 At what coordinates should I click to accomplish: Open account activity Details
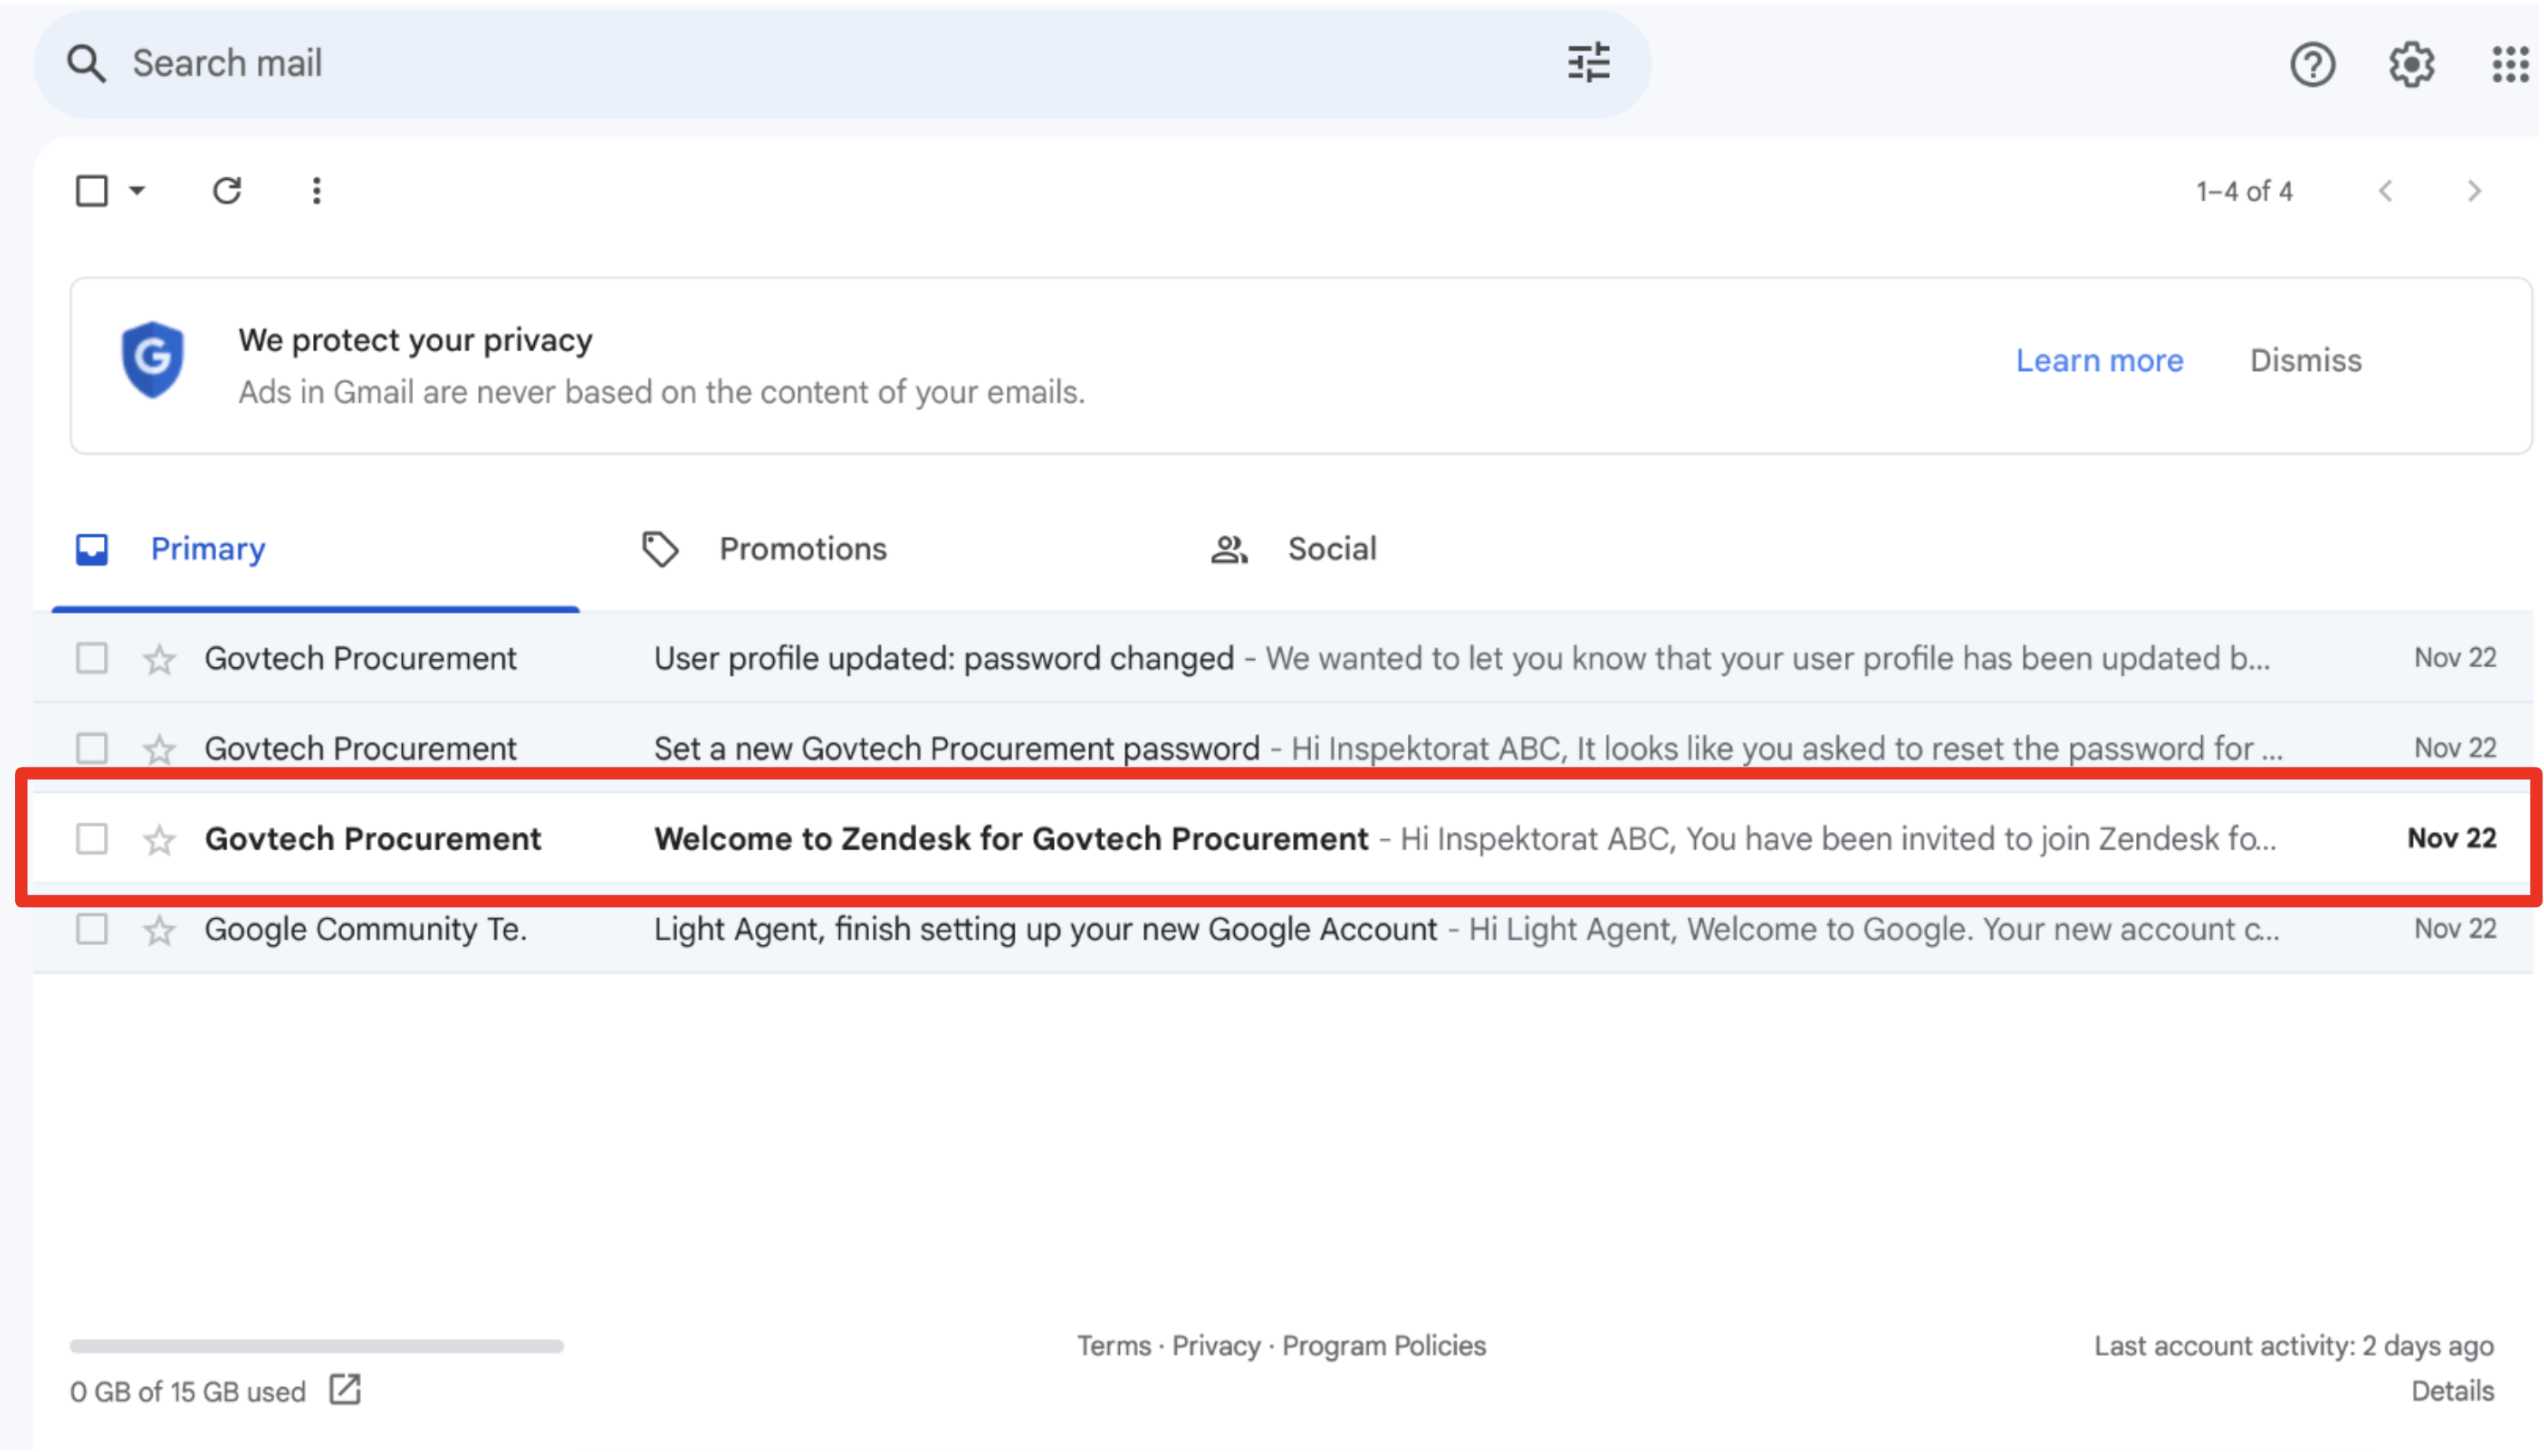[2452, 1391]
